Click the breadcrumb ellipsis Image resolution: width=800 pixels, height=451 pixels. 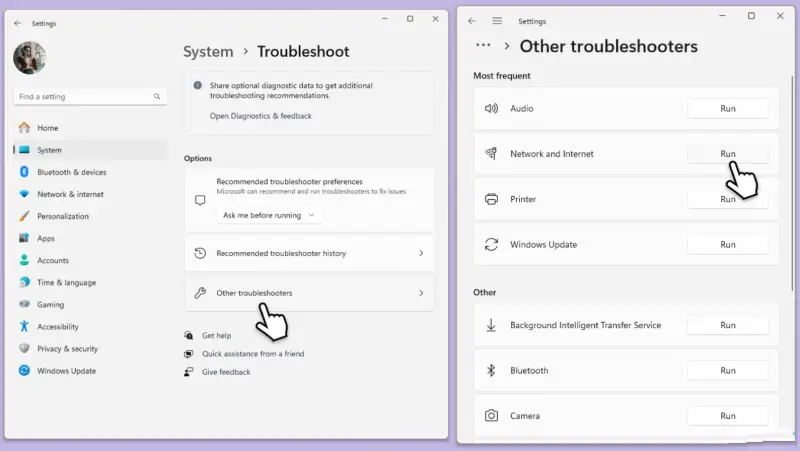tap(483, 45)
